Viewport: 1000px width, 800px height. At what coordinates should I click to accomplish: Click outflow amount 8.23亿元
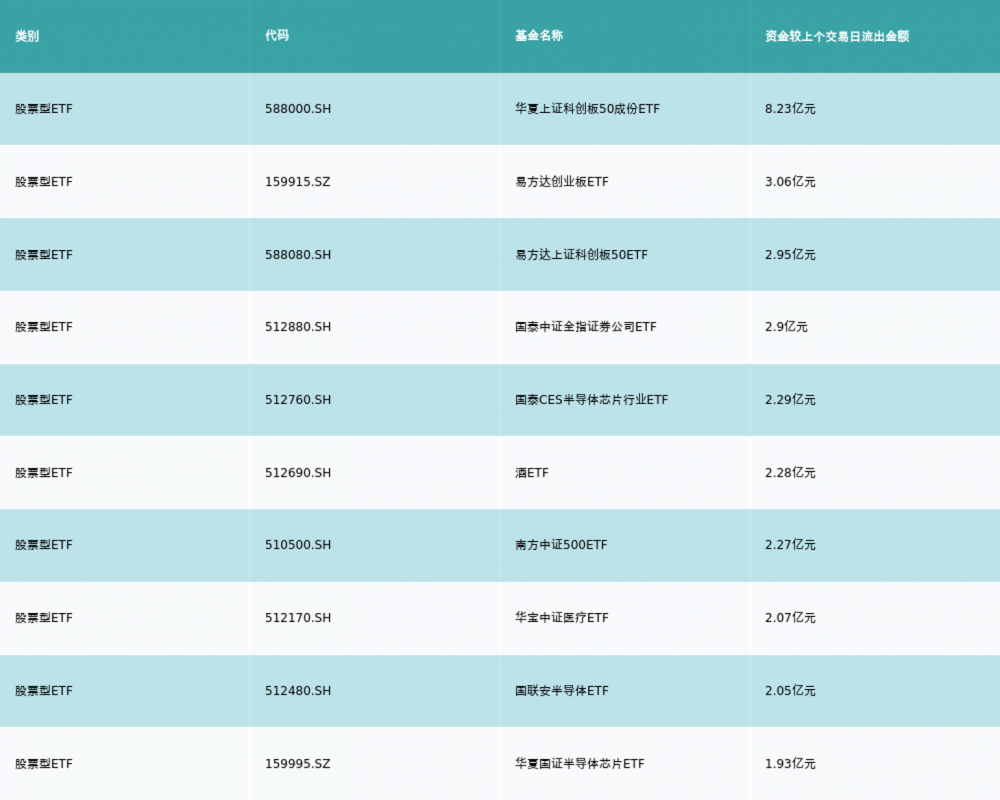pos(790,109)
